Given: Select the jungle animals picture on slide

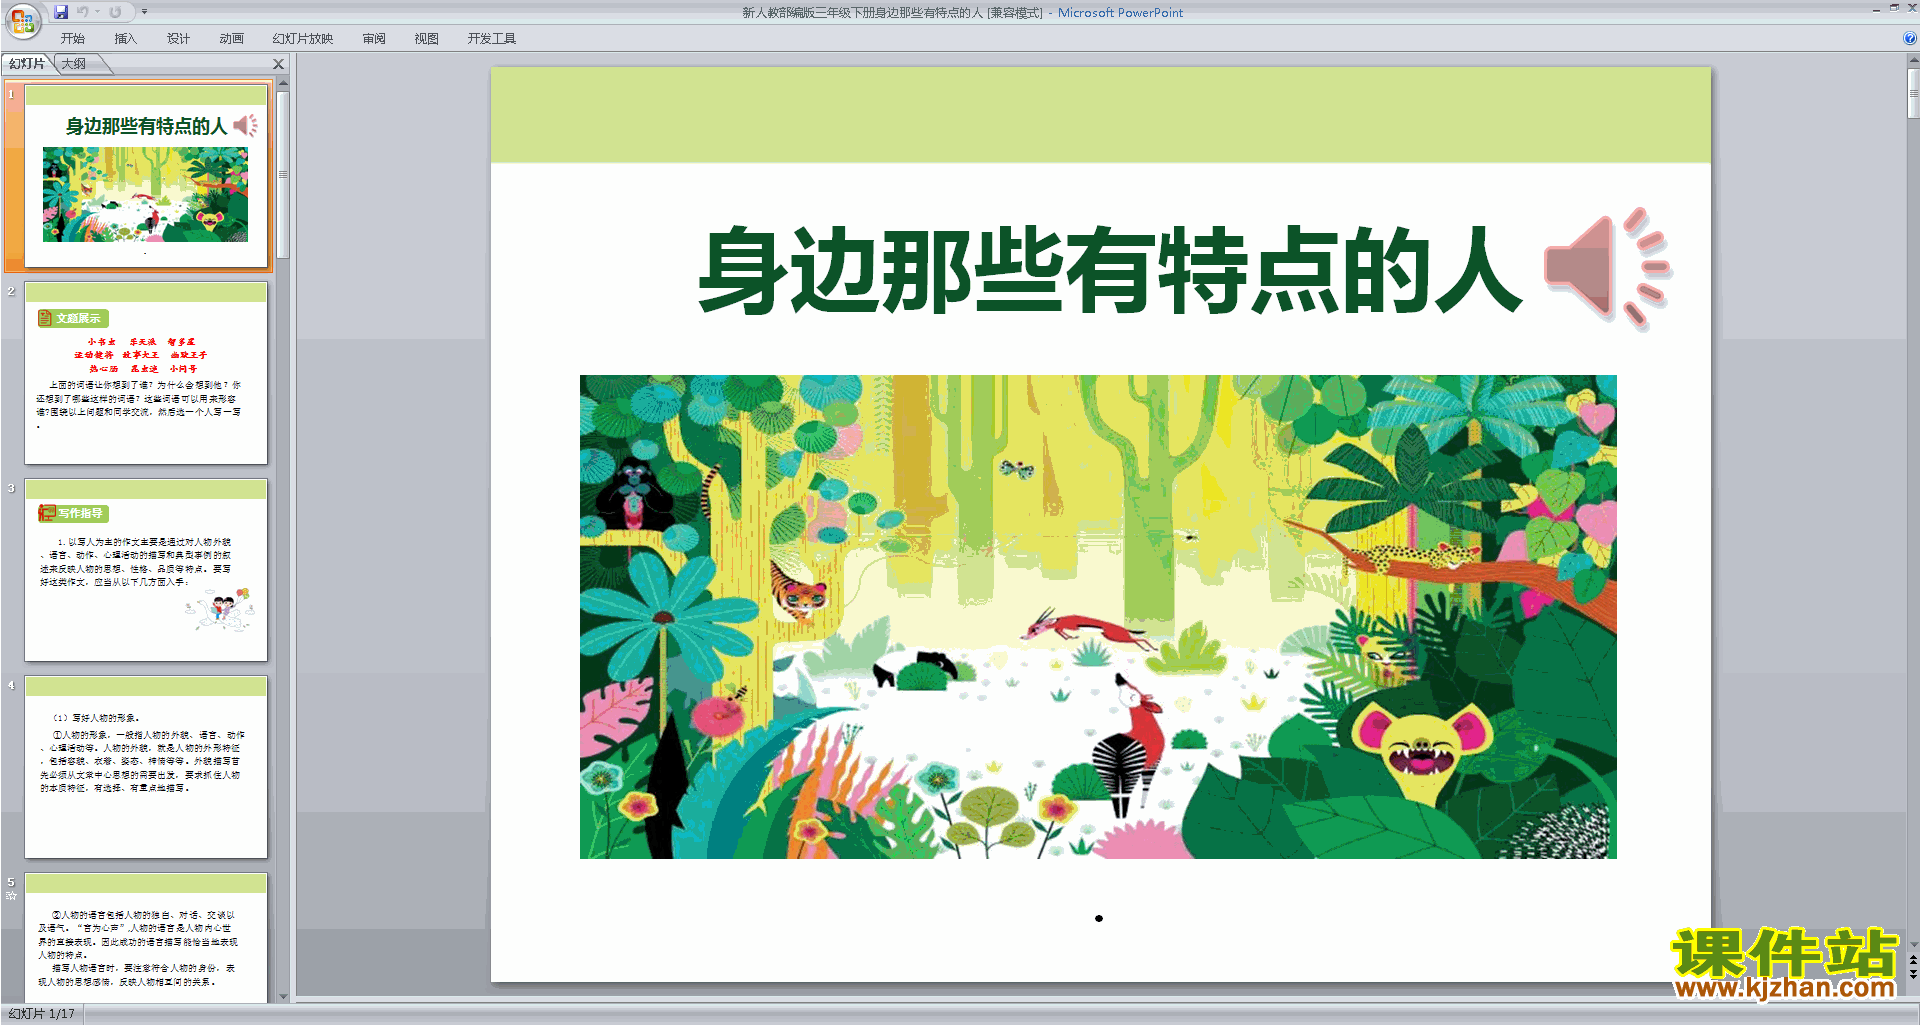Looking at the screenshot, I should (1098, 617).
